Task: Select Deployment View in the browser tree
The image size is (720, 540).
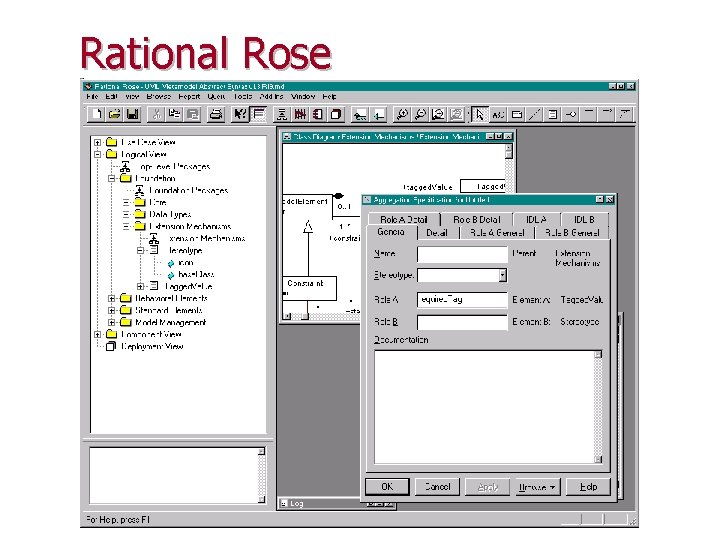Action: [x=152, y=346]
